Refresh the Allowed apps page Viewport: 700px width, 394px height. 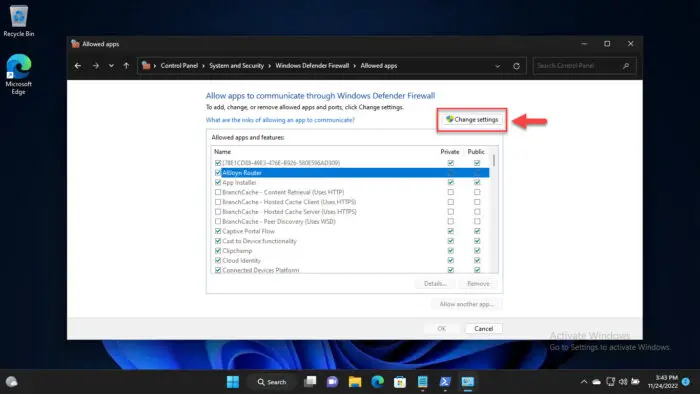pyautogui.click(x=516, y=66)
